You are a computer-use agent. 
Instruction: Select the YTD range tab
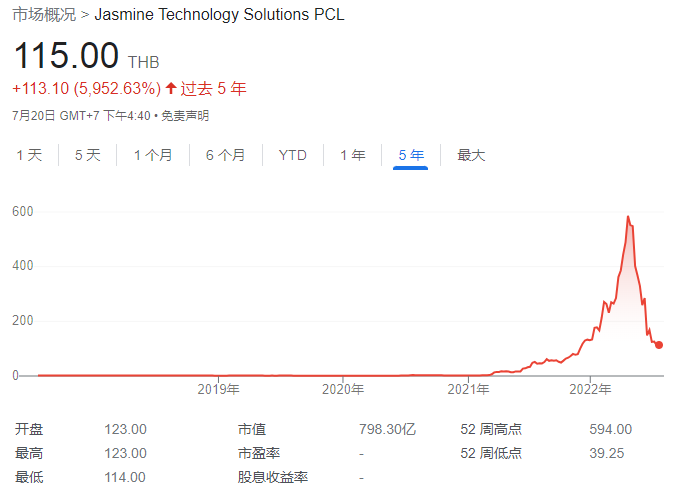click(293, 155)
